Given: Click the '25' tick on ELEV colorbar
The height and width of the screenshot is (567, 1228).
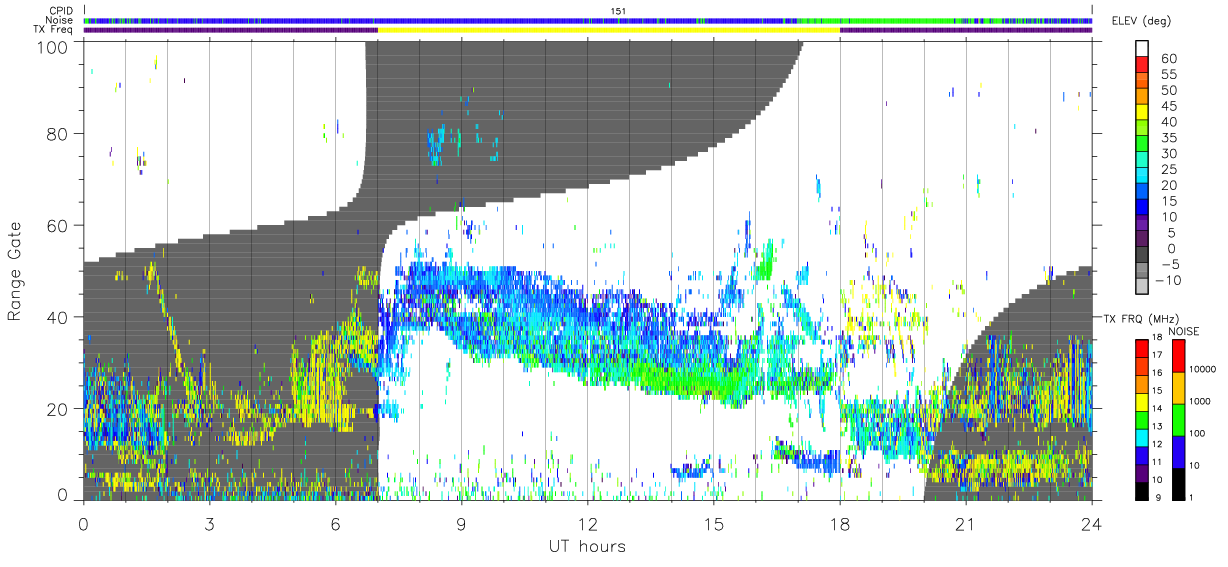Looking at the screenshot, I should pyautogui.click(x=1168, y=170).
